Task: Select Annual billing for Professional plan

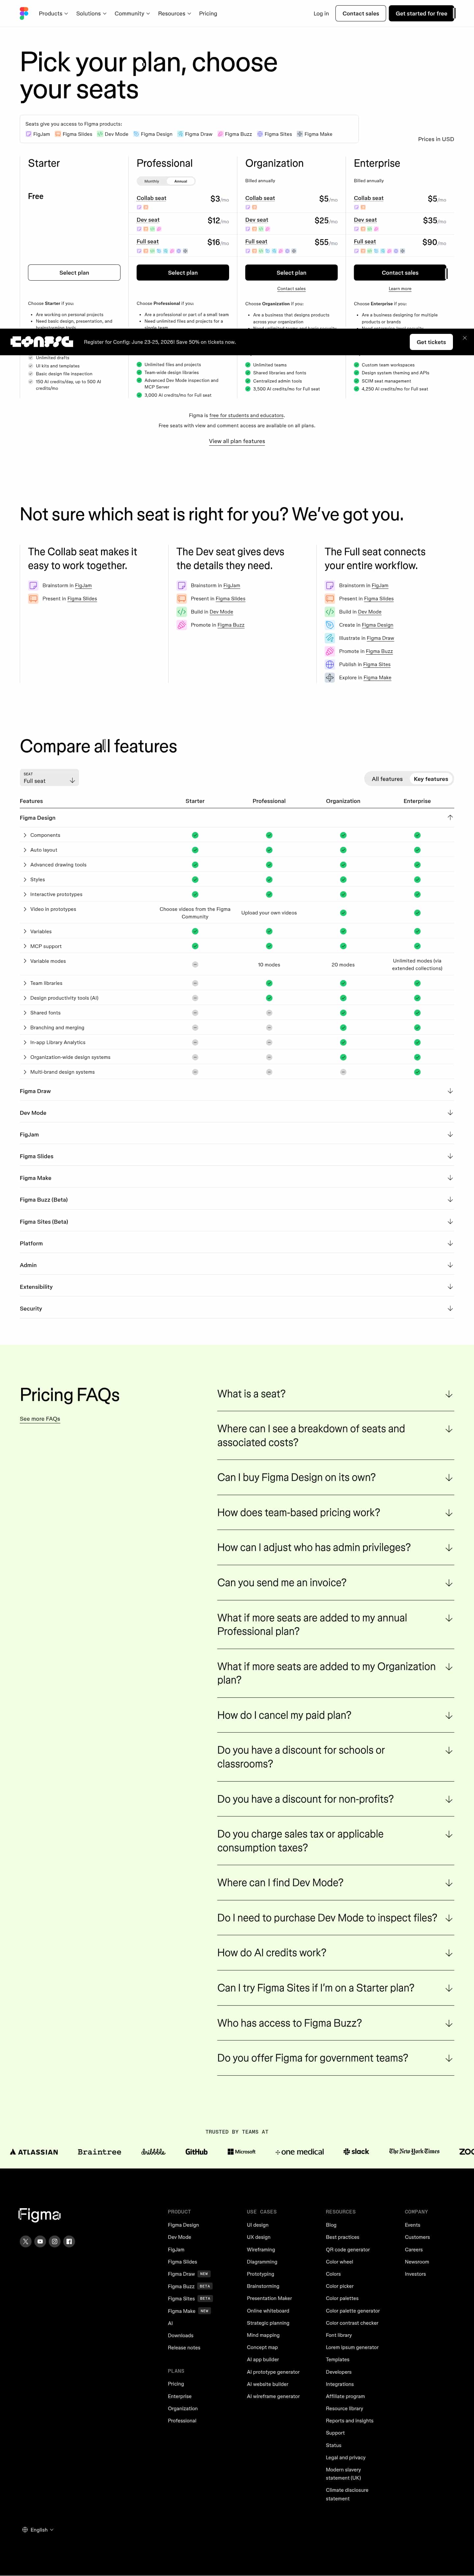Action: tap(180, 181)
